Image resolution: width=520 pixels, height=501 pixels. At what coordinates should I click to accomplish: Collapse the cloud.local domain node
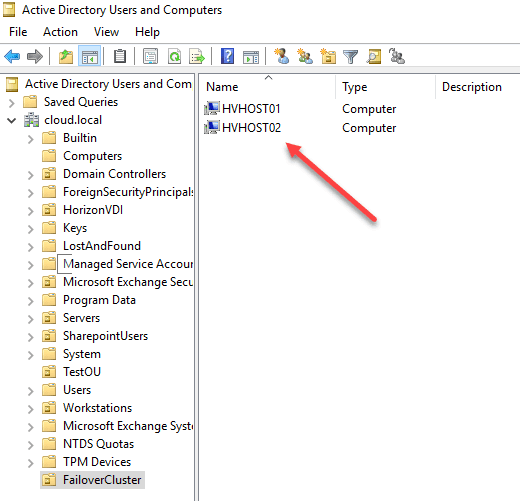(x=12, y=120)
